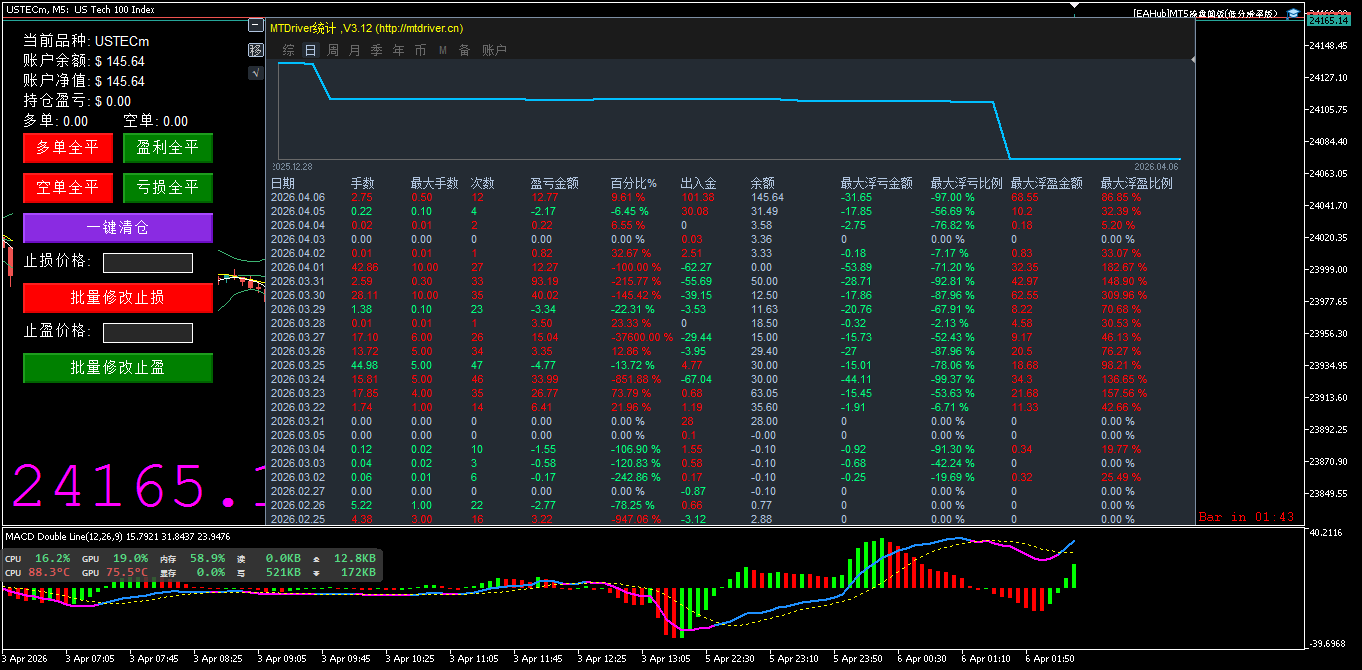
Task: Click the 当前品种 USTECm label
Action: tap(87, 41)
